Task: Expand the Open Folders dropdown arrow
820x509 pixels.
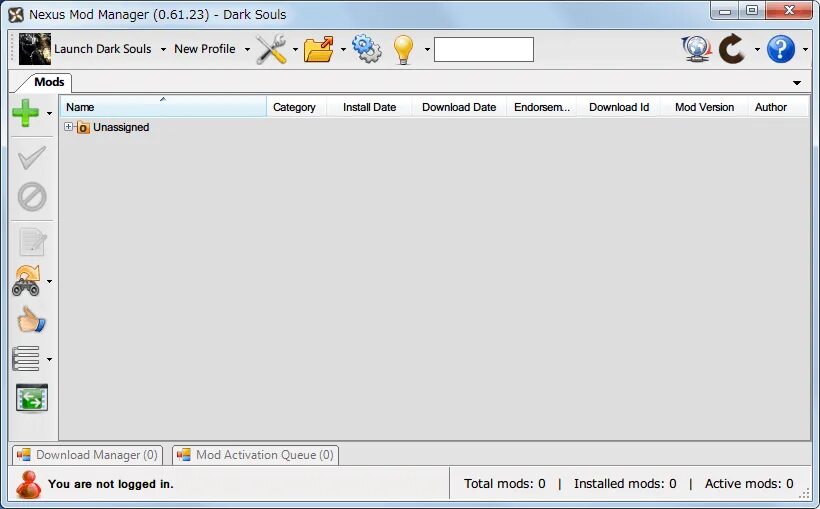Action: 343,50
